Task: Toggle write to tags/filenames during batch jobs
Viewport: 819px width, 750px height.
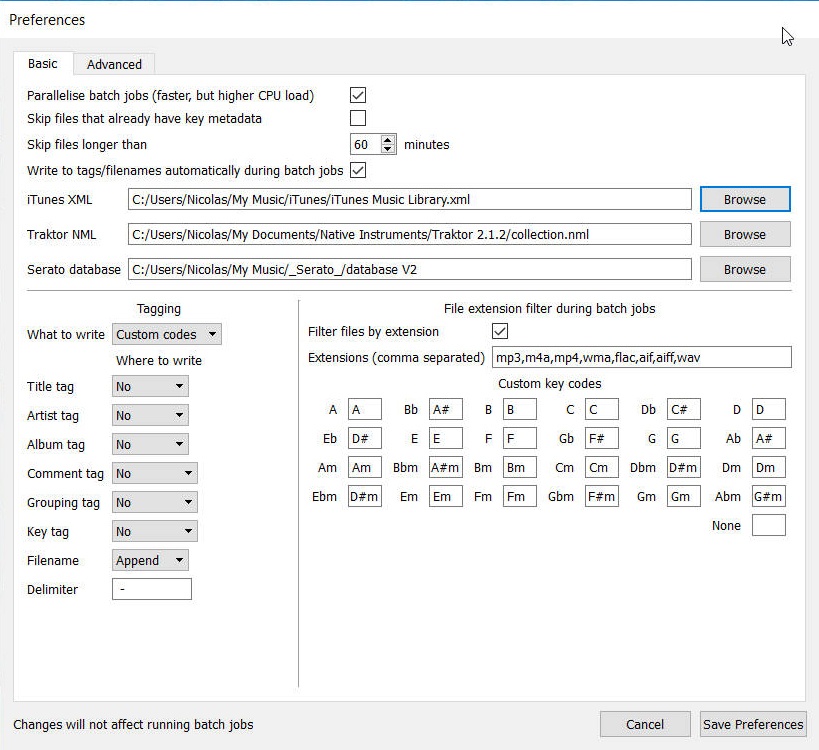Action: click(356, 170)
